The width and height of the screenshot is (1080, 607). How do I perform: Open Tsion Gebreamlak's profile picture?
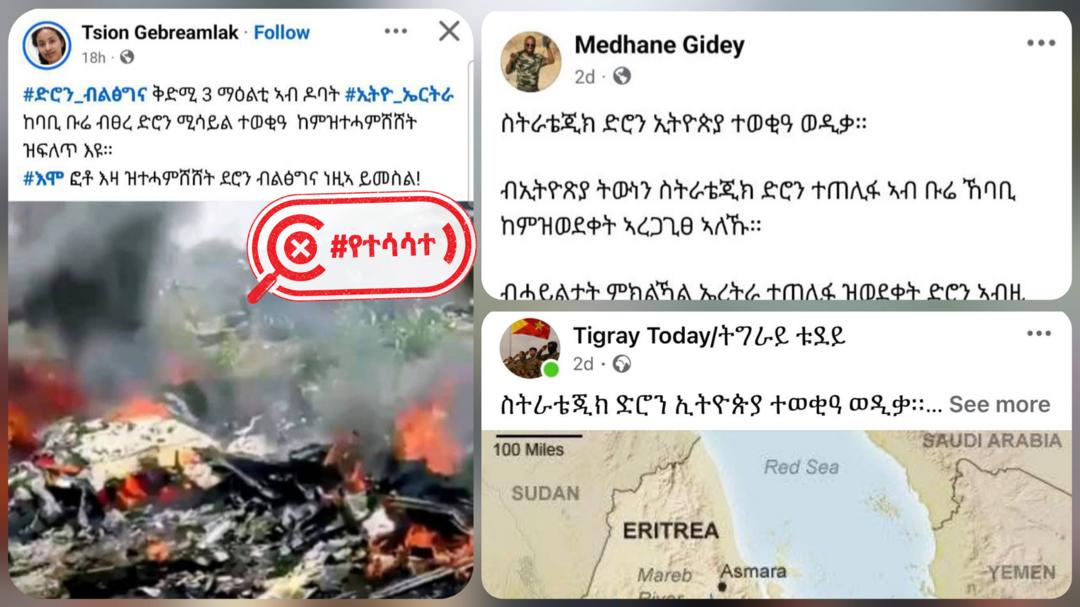tap(47, 45)
